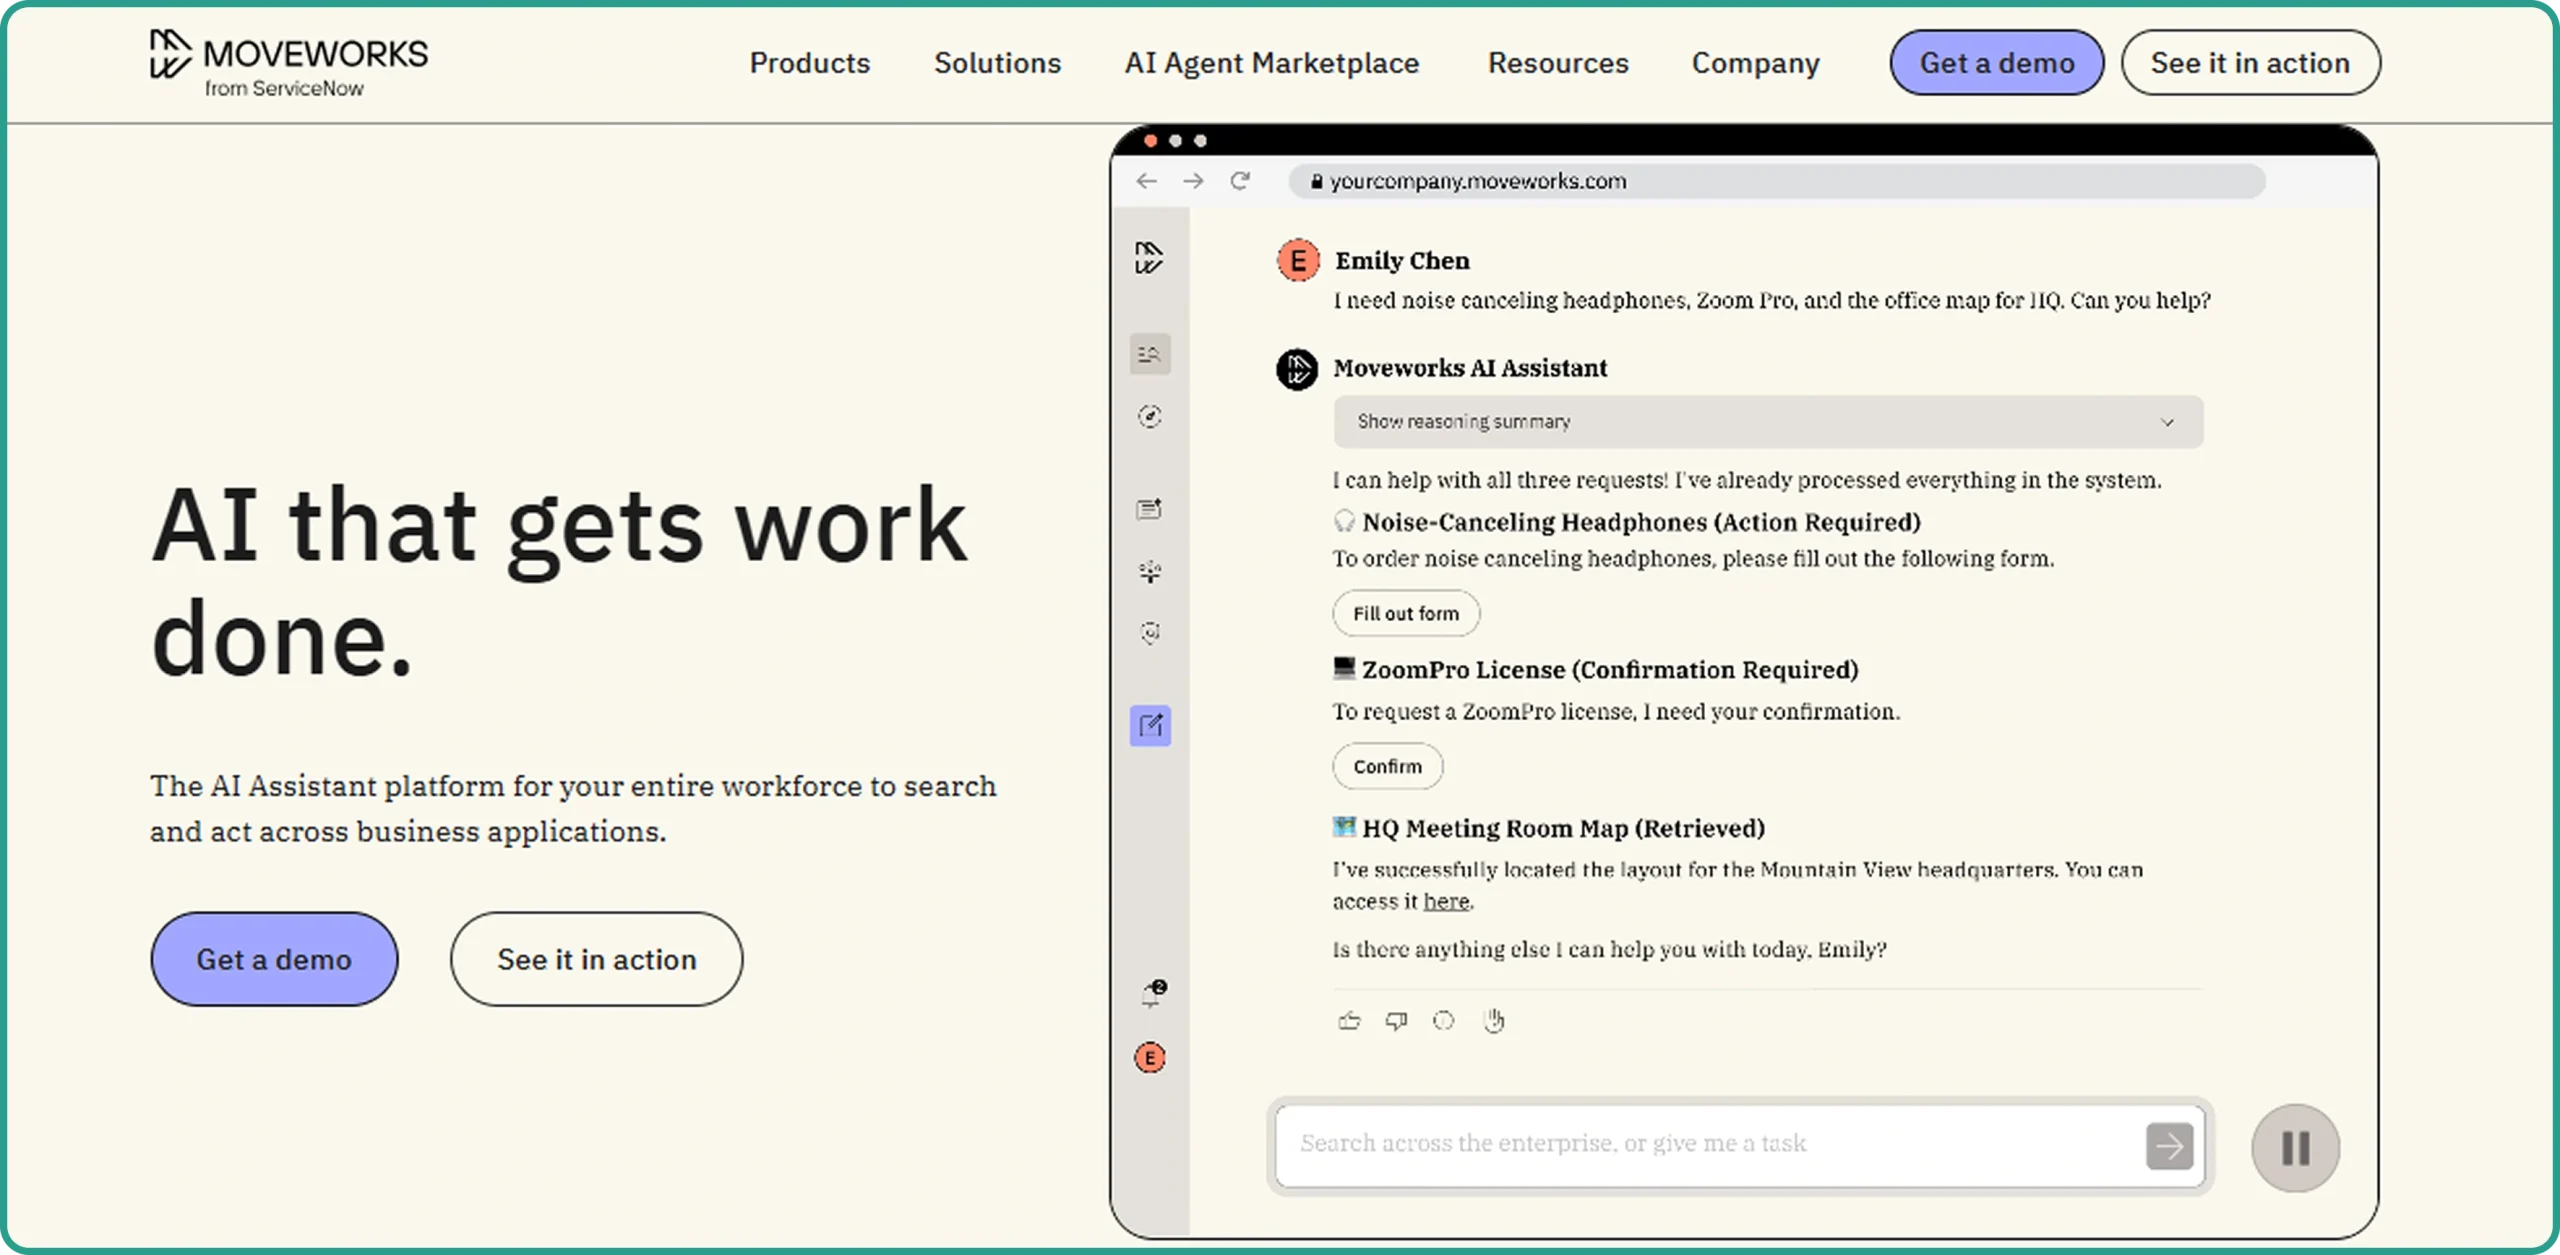The height and width of the screenshot is (1255, 2560).
Task: Click the ZoomPro License heading
Action: click(1610, 669)
